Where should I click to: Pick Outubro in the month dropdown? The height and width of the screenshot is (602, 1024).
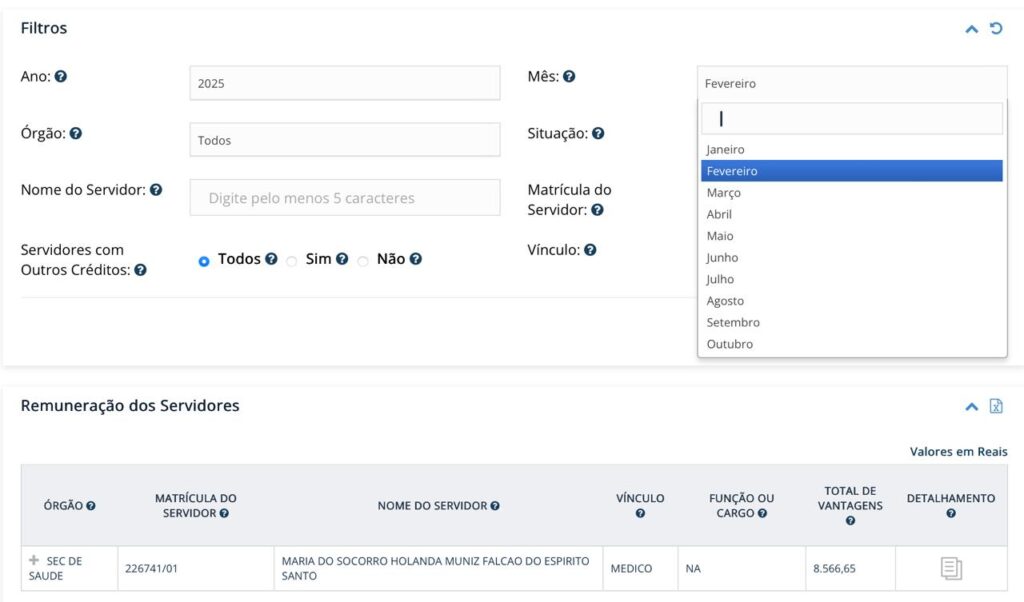[730, 344]
